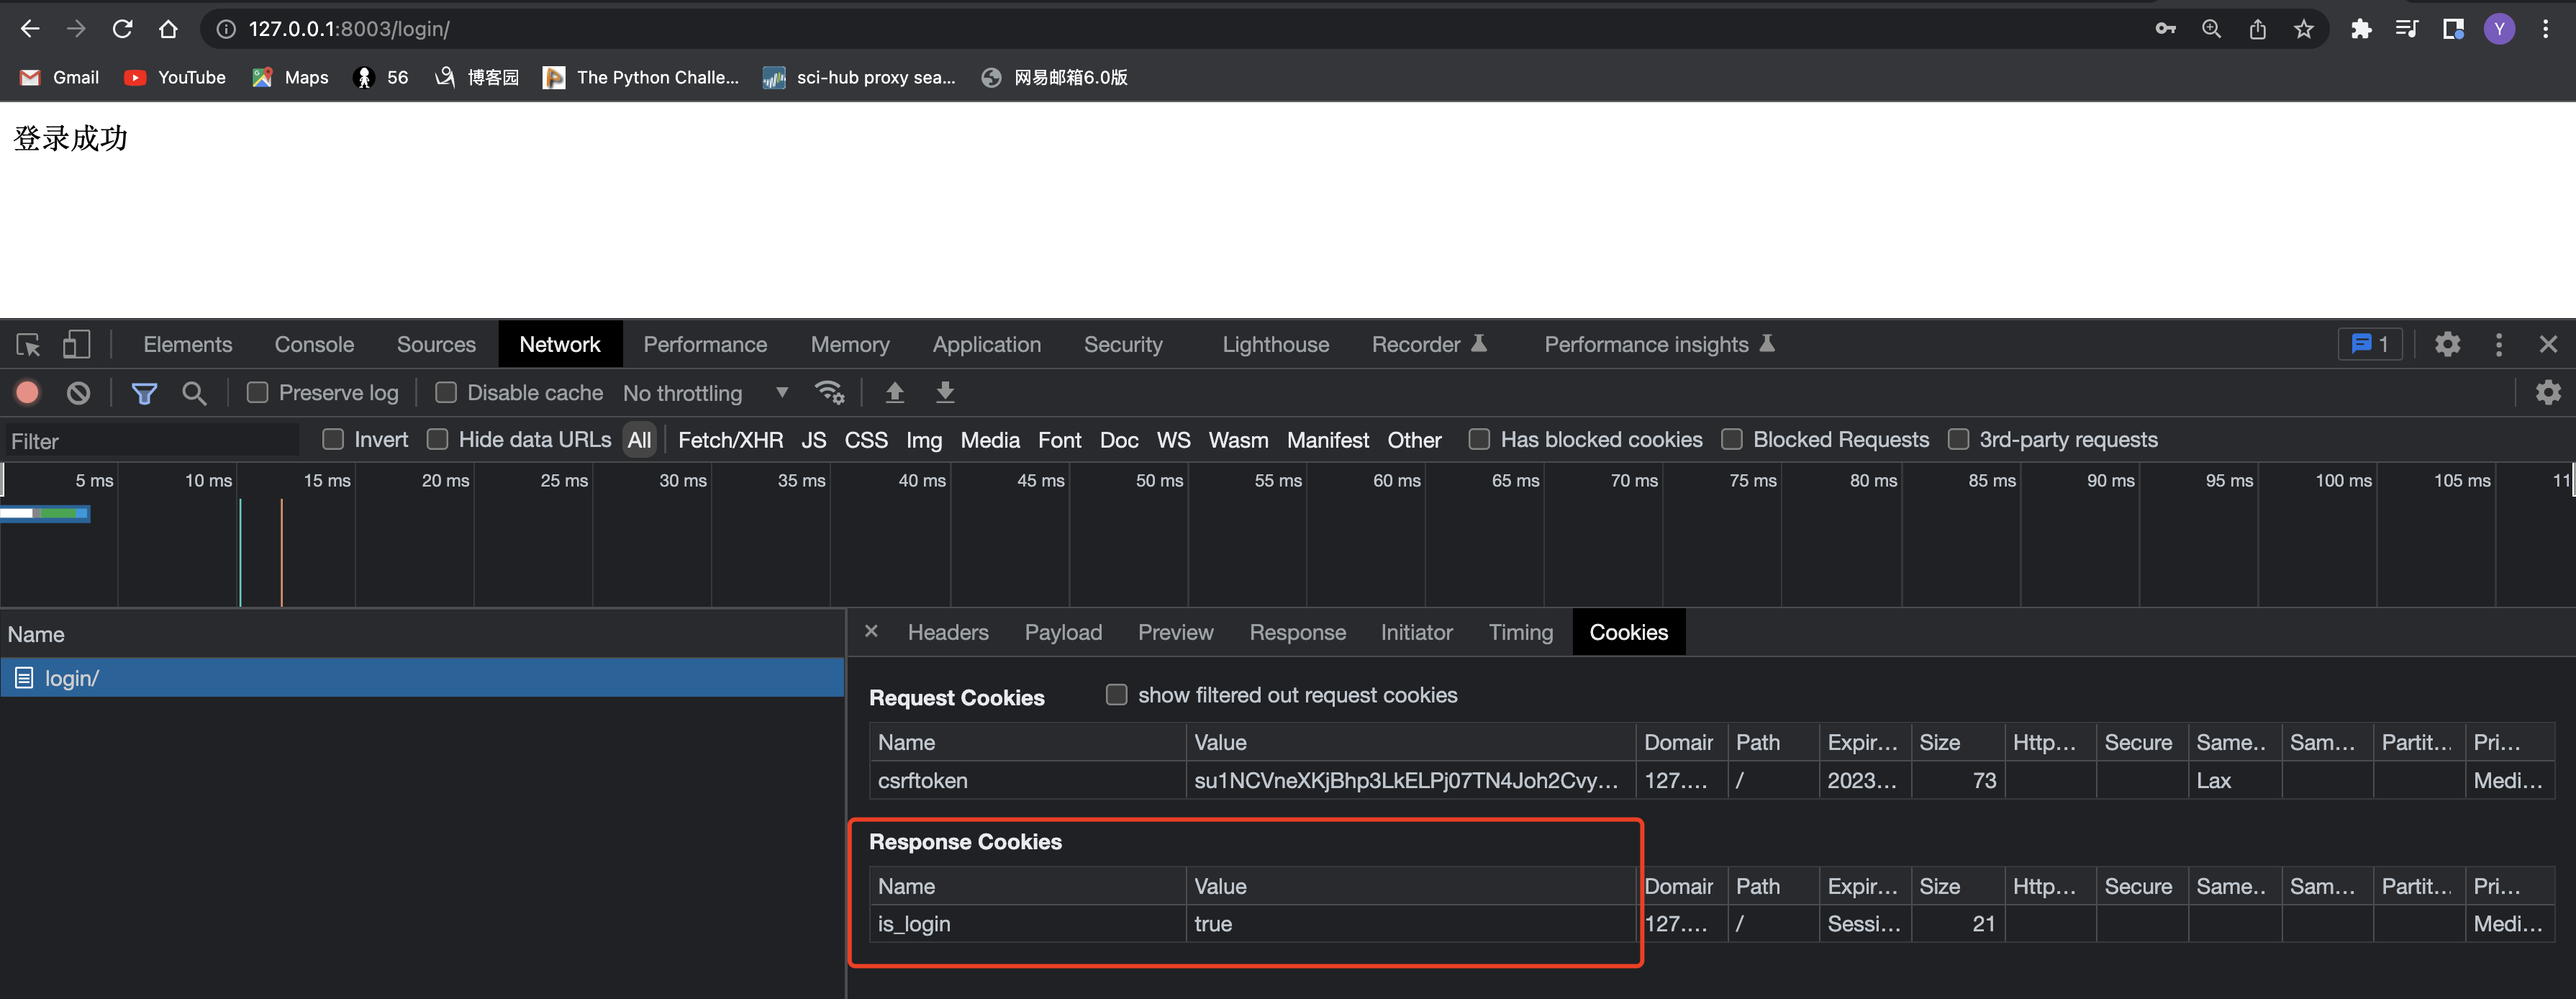Select the is_login cookie name cell
Image resolution: width=2576 pixels, height=999 pixels.
pyautogui.click(x=1027, y=924)
